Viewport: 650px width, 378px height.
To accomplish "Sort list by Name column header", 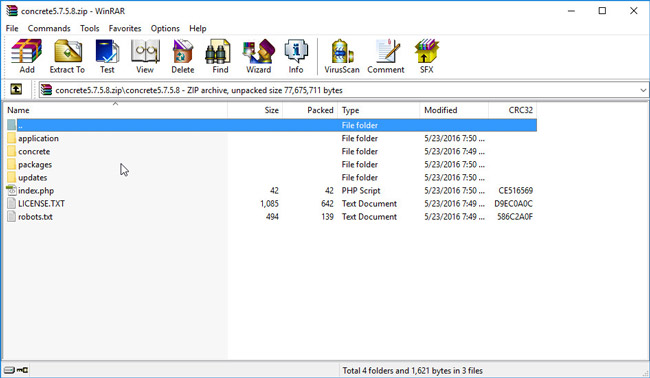I will pos(115,110).
